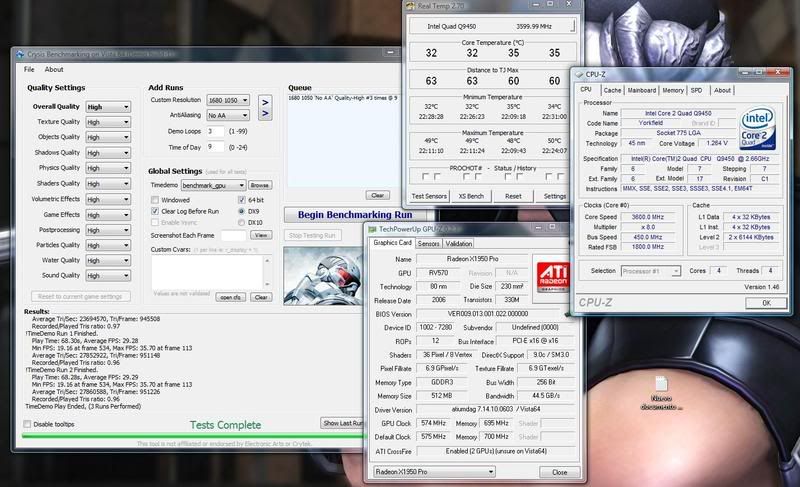Image resolution: width=800 pixels, height=487 pixels.
Task: Open the Water Quality dropdown
Action: 108,260
